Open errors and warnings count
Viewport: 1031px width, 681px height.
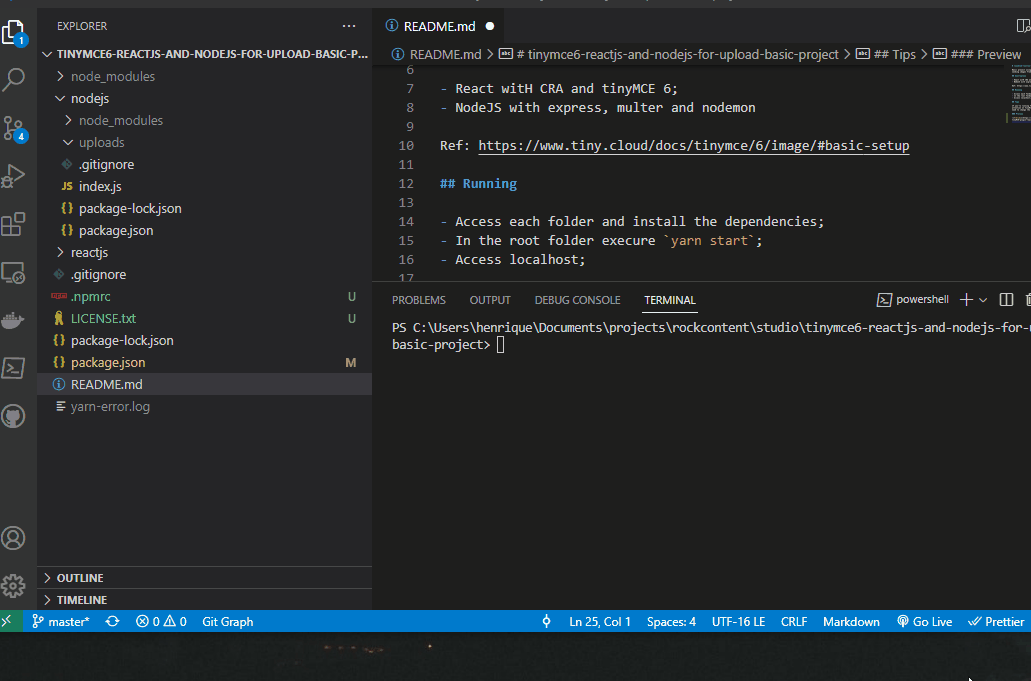click(161, 621)
